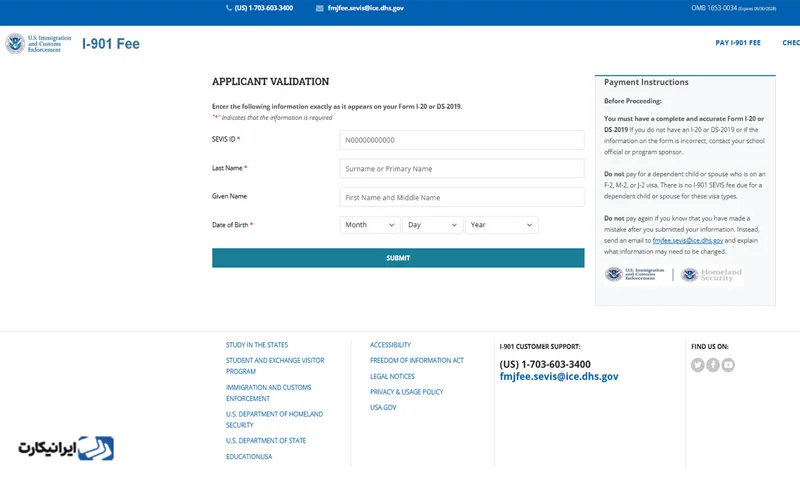Open the Study in the States footer link
The image size is (800, 477).
[257, 345]
